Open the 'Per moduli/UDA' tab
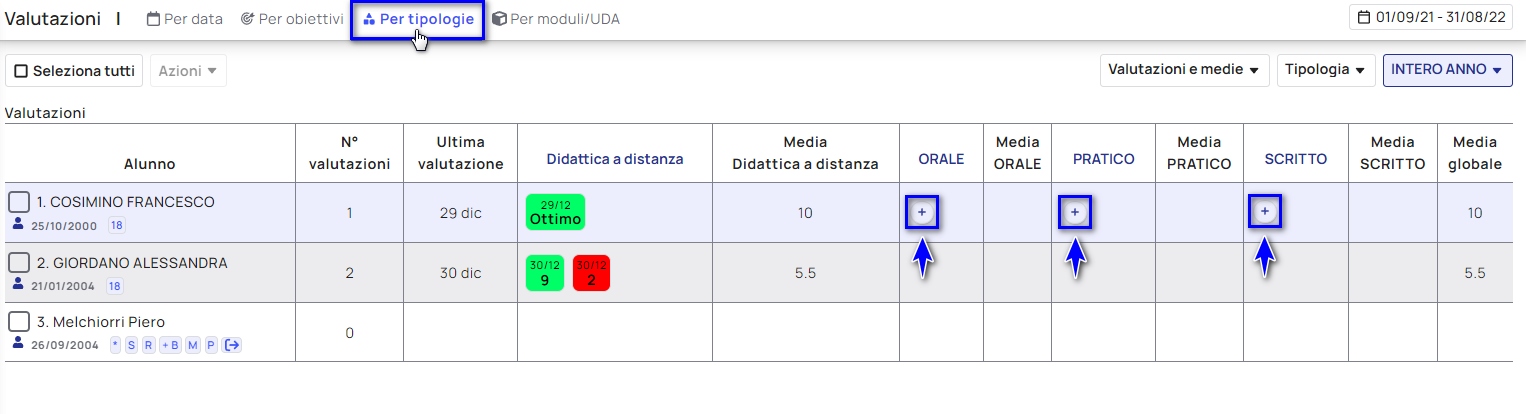The width and height of the screenshot is (1526, 414). [x=556, y=19]
